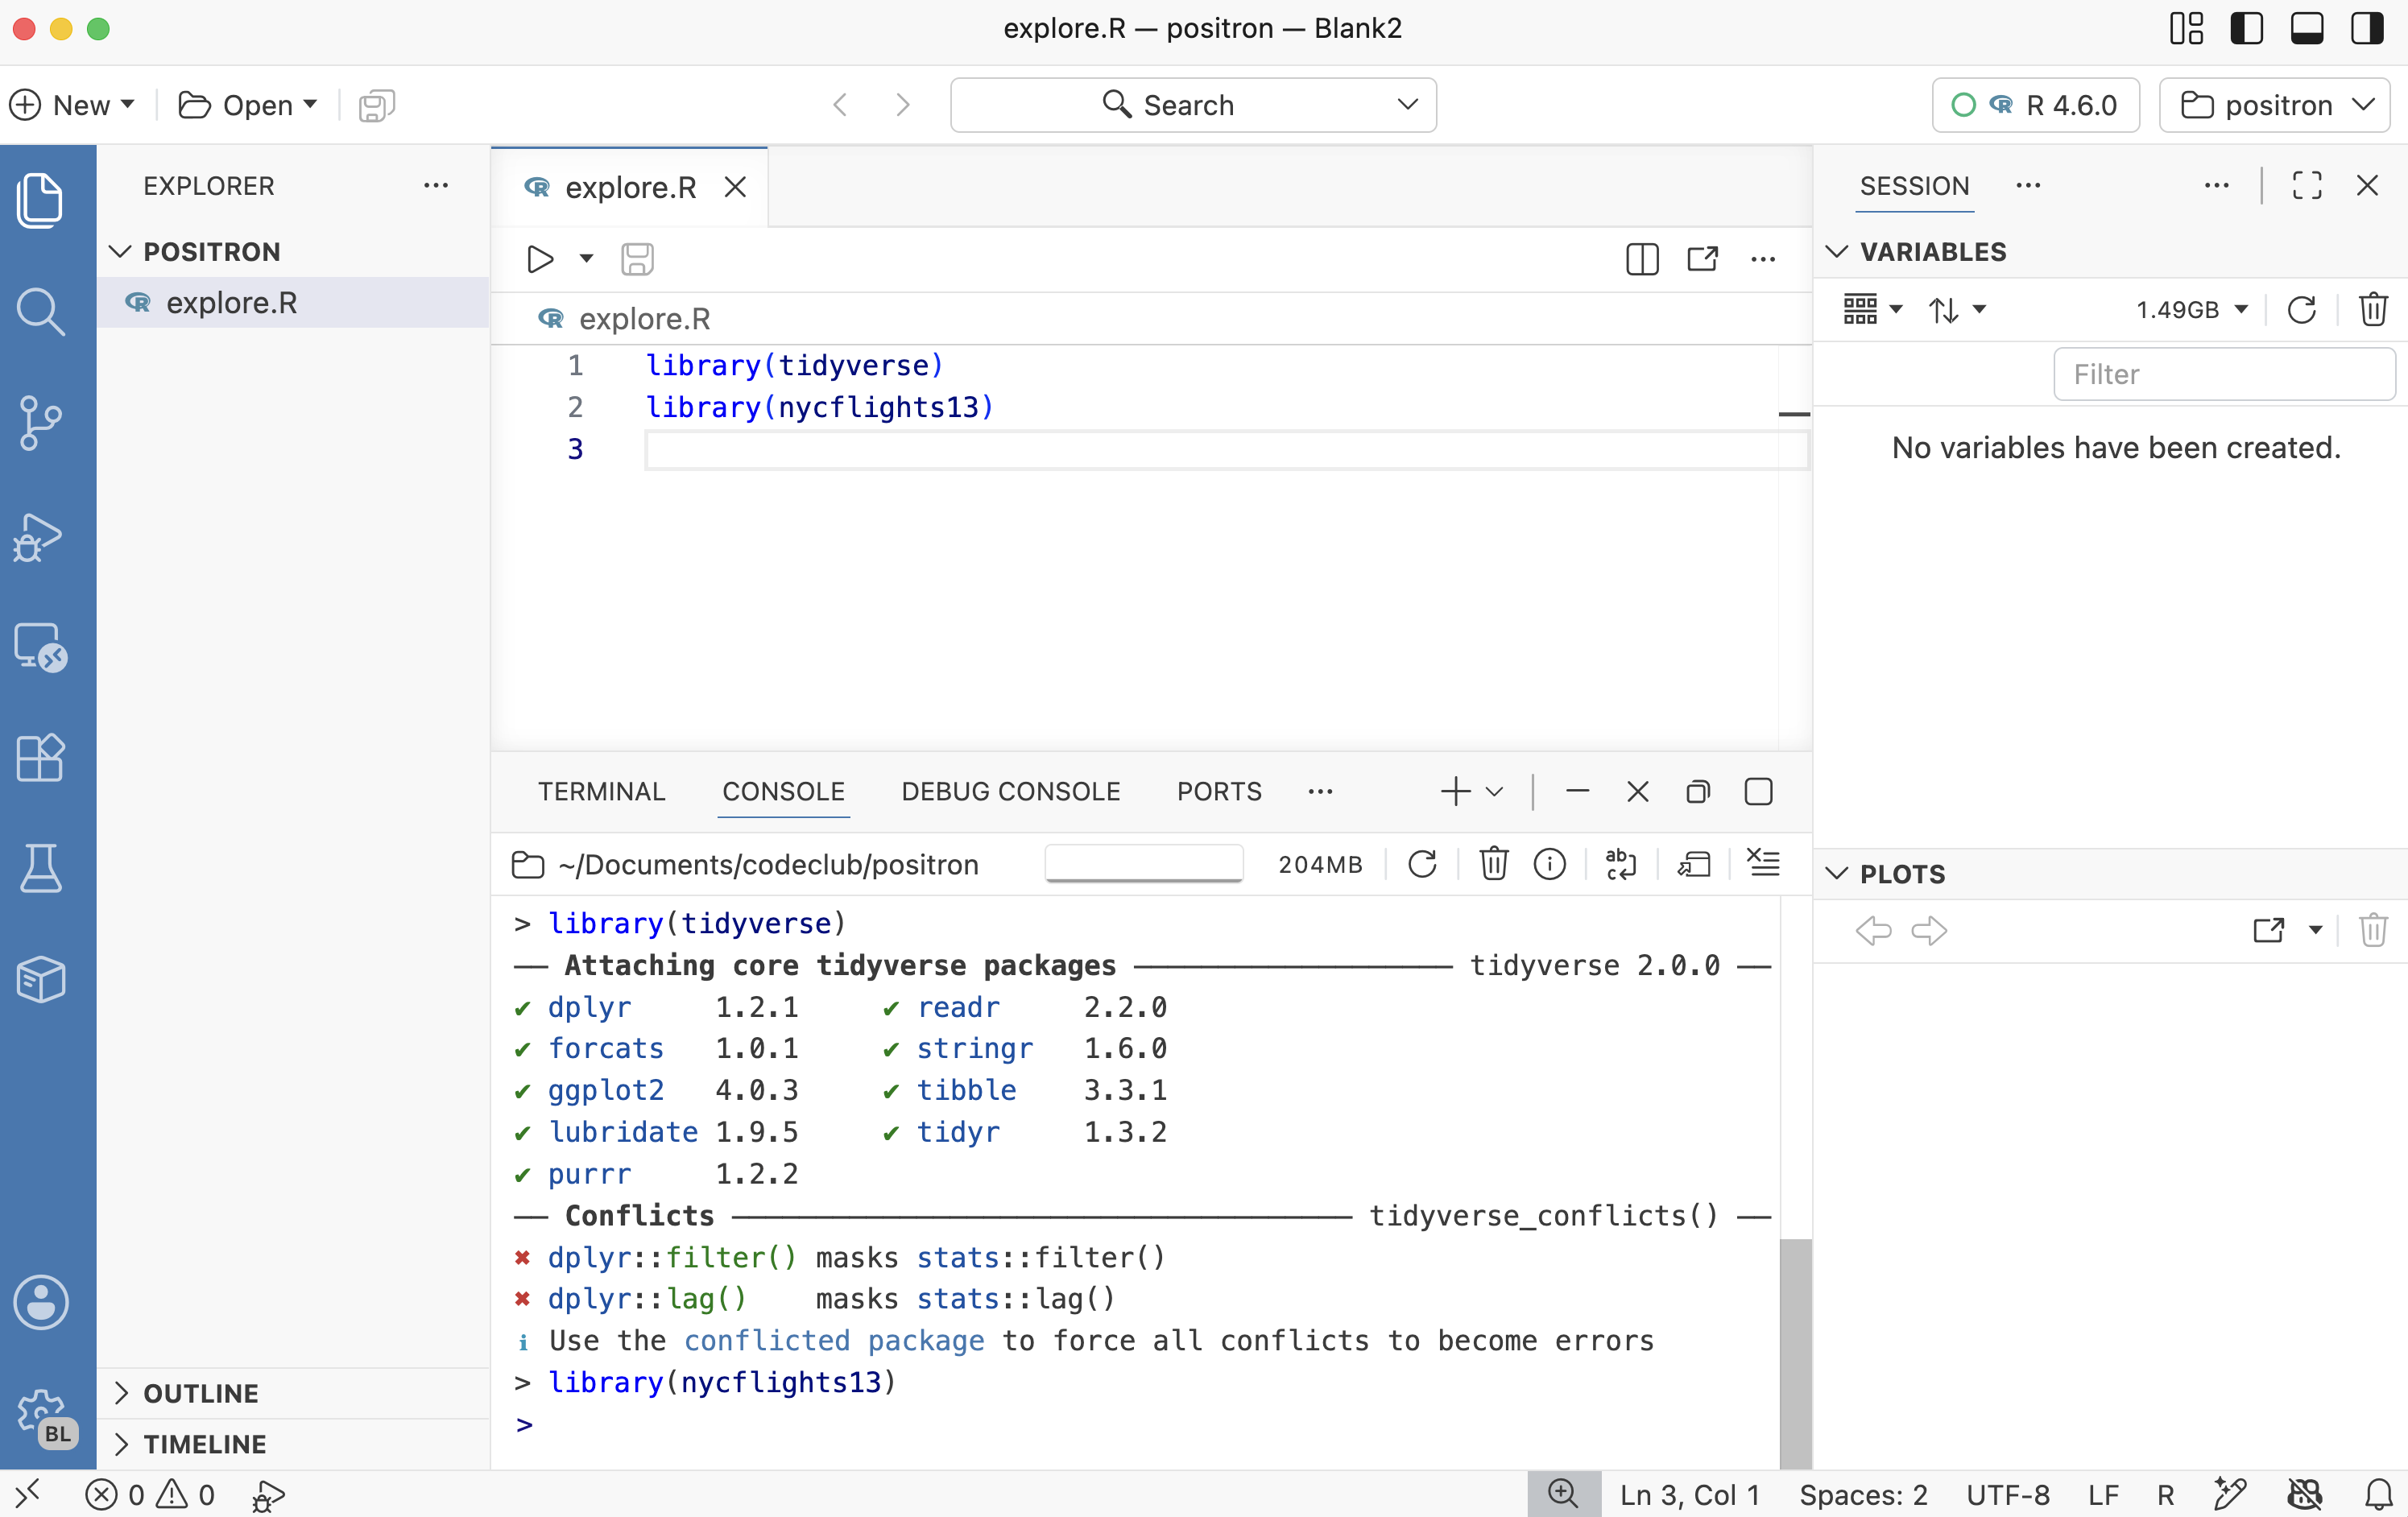The width and height of the screenshot is (2408, 1517).
Task: Switch to the CONSOLE tab
Action: pos(783,792)
